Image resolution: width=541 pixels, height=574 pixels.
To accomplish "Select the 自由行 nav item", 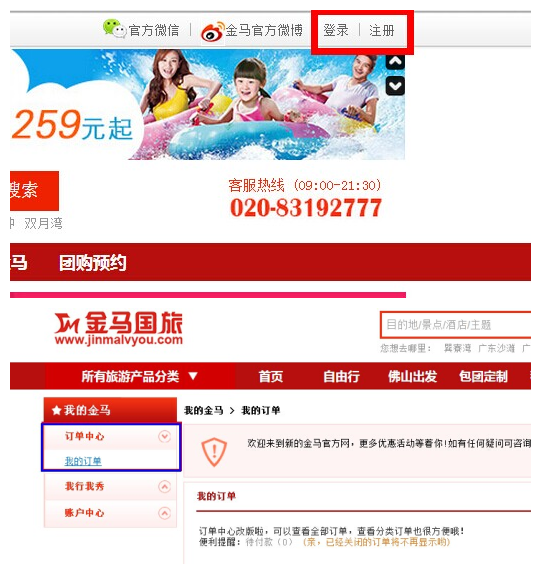I will click(x=341, y=376).
